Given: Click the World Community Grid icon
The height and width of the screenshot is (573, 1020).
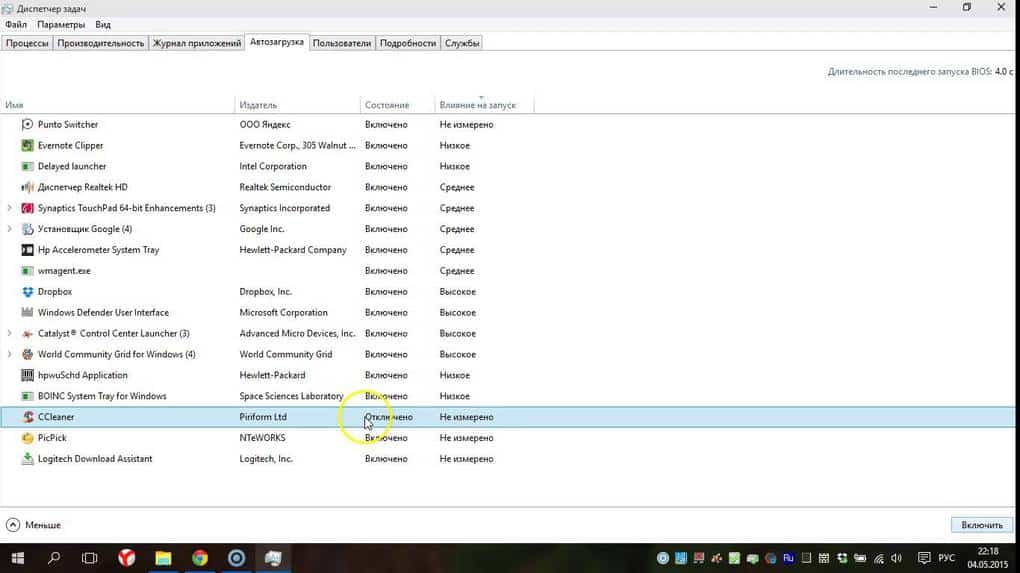Looking at the screenshot, I should click(27, 354).
